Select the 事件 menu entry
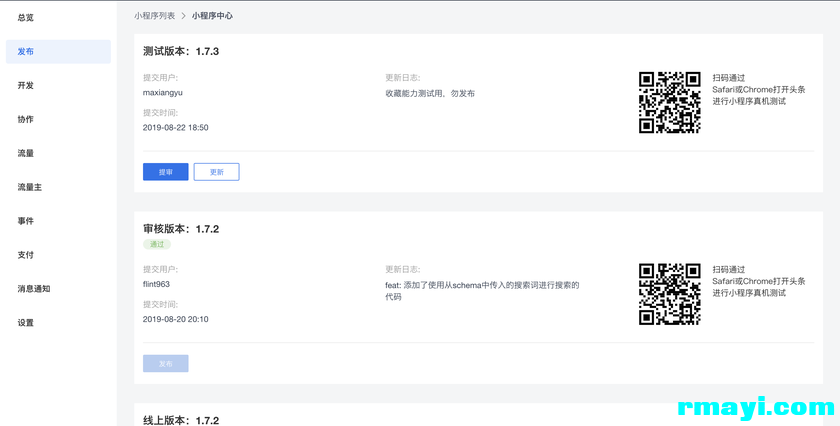Viewport: 840px width, 426px height. click(x=26, y=221)
